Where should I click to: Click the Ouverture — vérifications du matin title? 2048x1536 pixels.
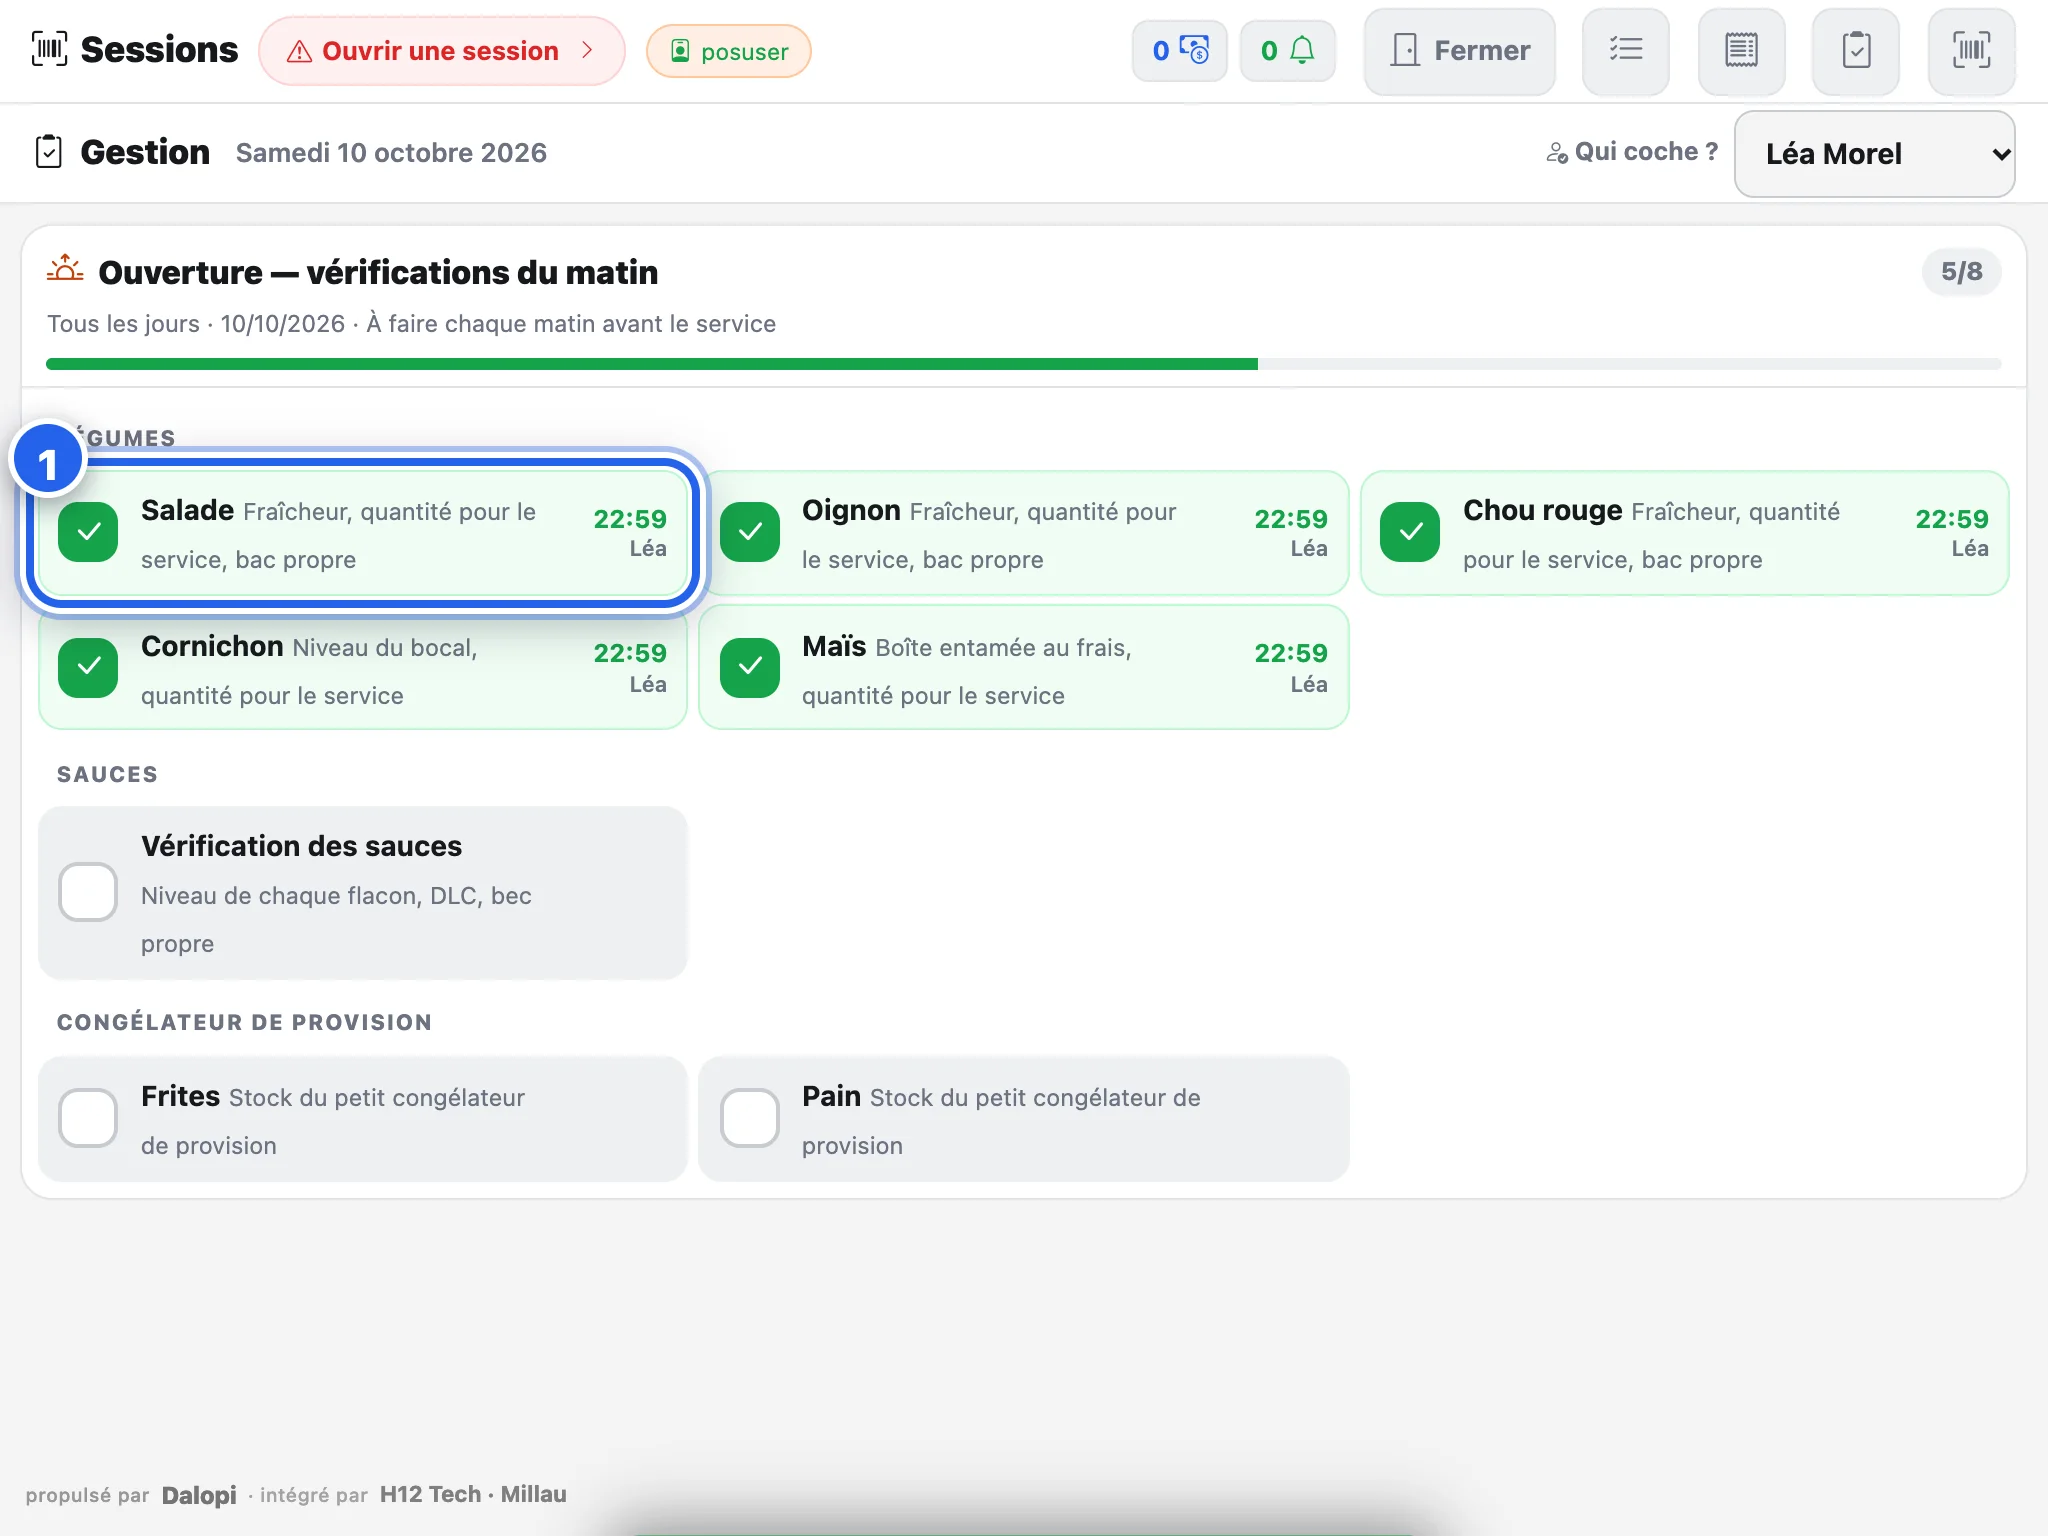[378, 272]
